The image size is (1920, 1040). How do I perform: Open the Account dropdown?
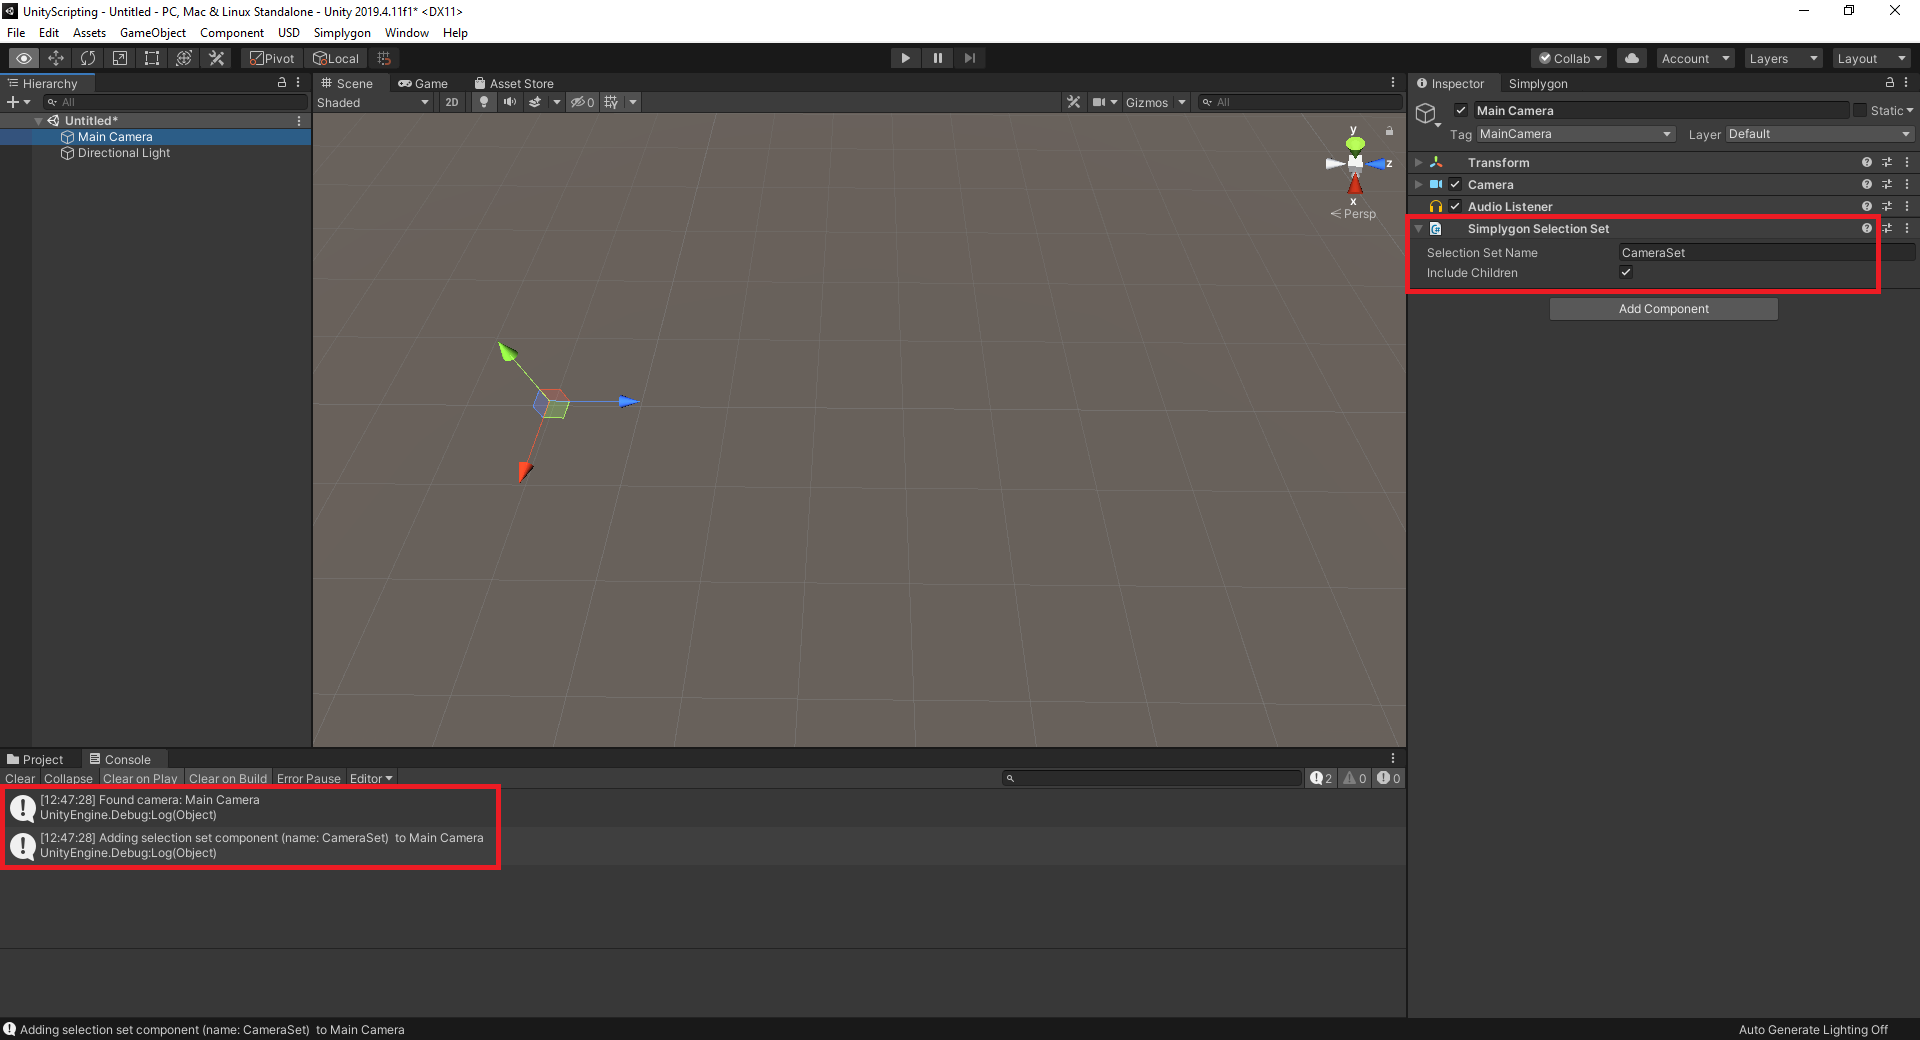(x=1695, y=58)
